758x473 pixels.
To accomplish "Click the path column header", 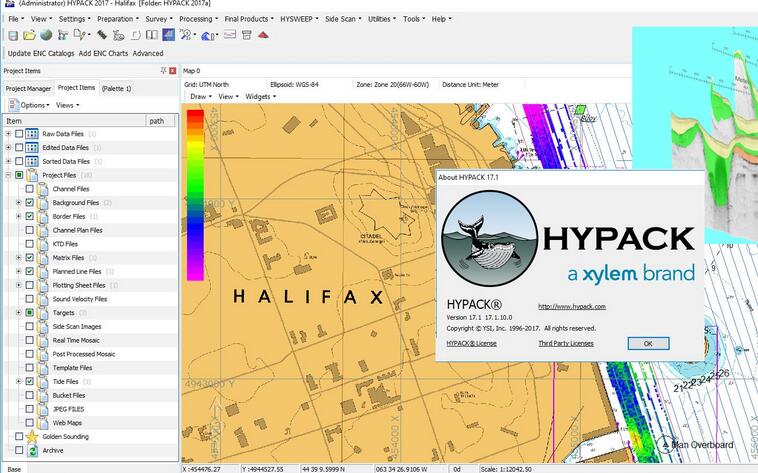I will [160, 121].
